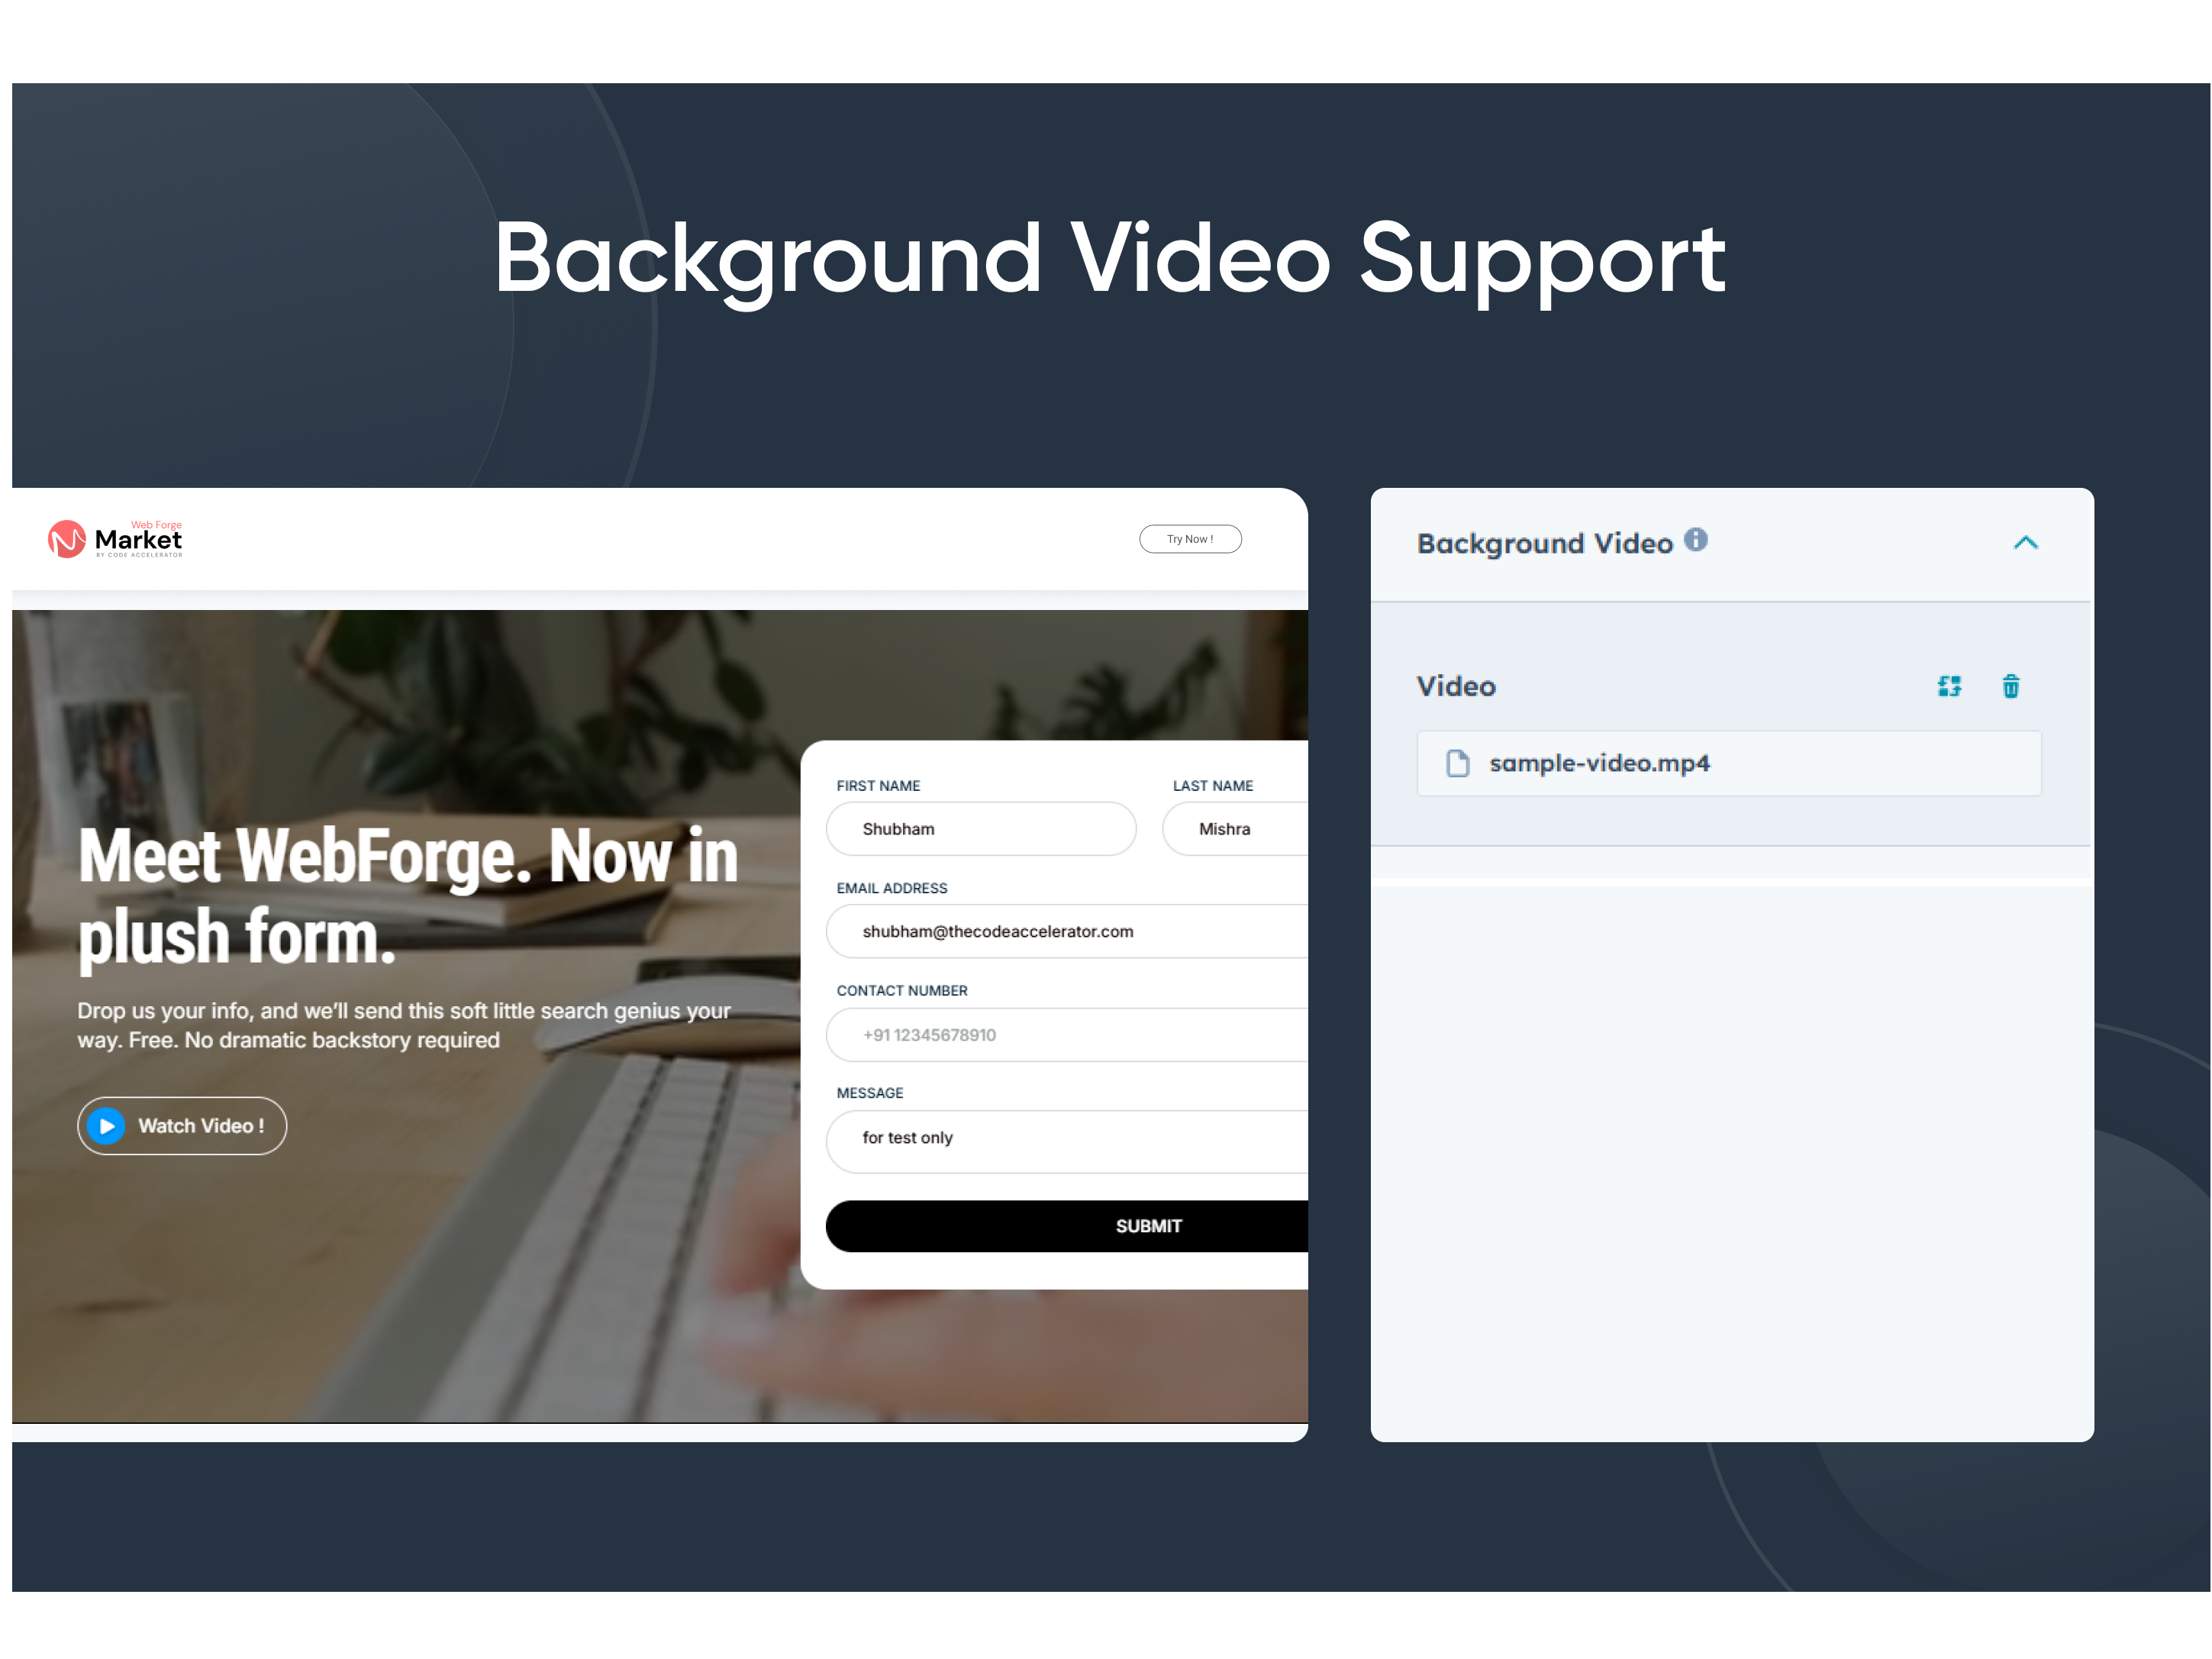
Task: Click the 'Drop us your info' paragraph
Action: [404, 1025]
